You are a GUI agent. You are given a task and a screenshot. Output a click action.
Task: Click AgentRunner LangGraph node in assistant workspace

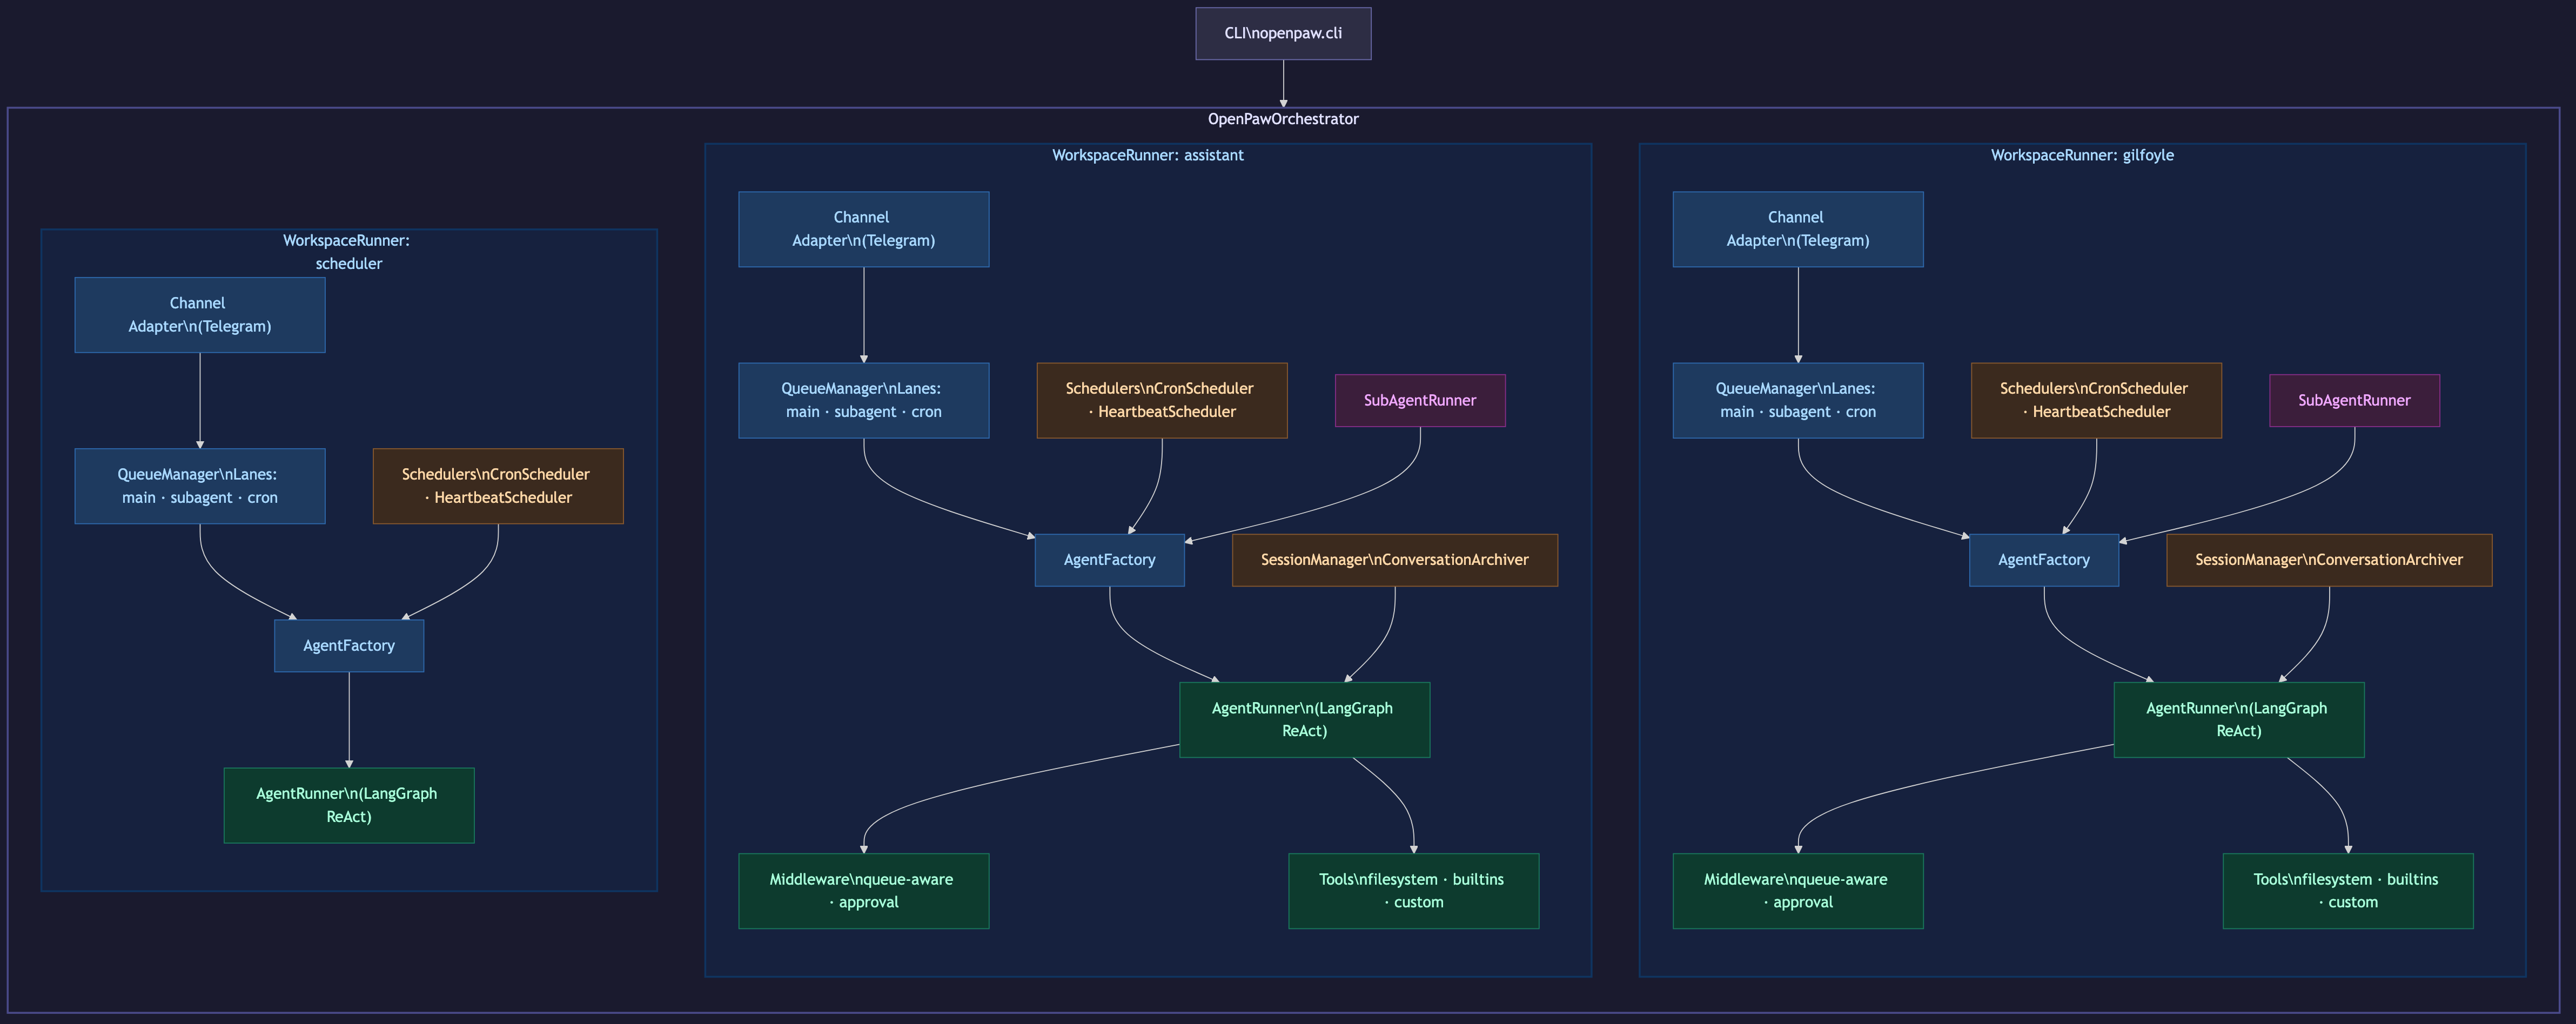pyautogui.click(x=1304, y=720)
